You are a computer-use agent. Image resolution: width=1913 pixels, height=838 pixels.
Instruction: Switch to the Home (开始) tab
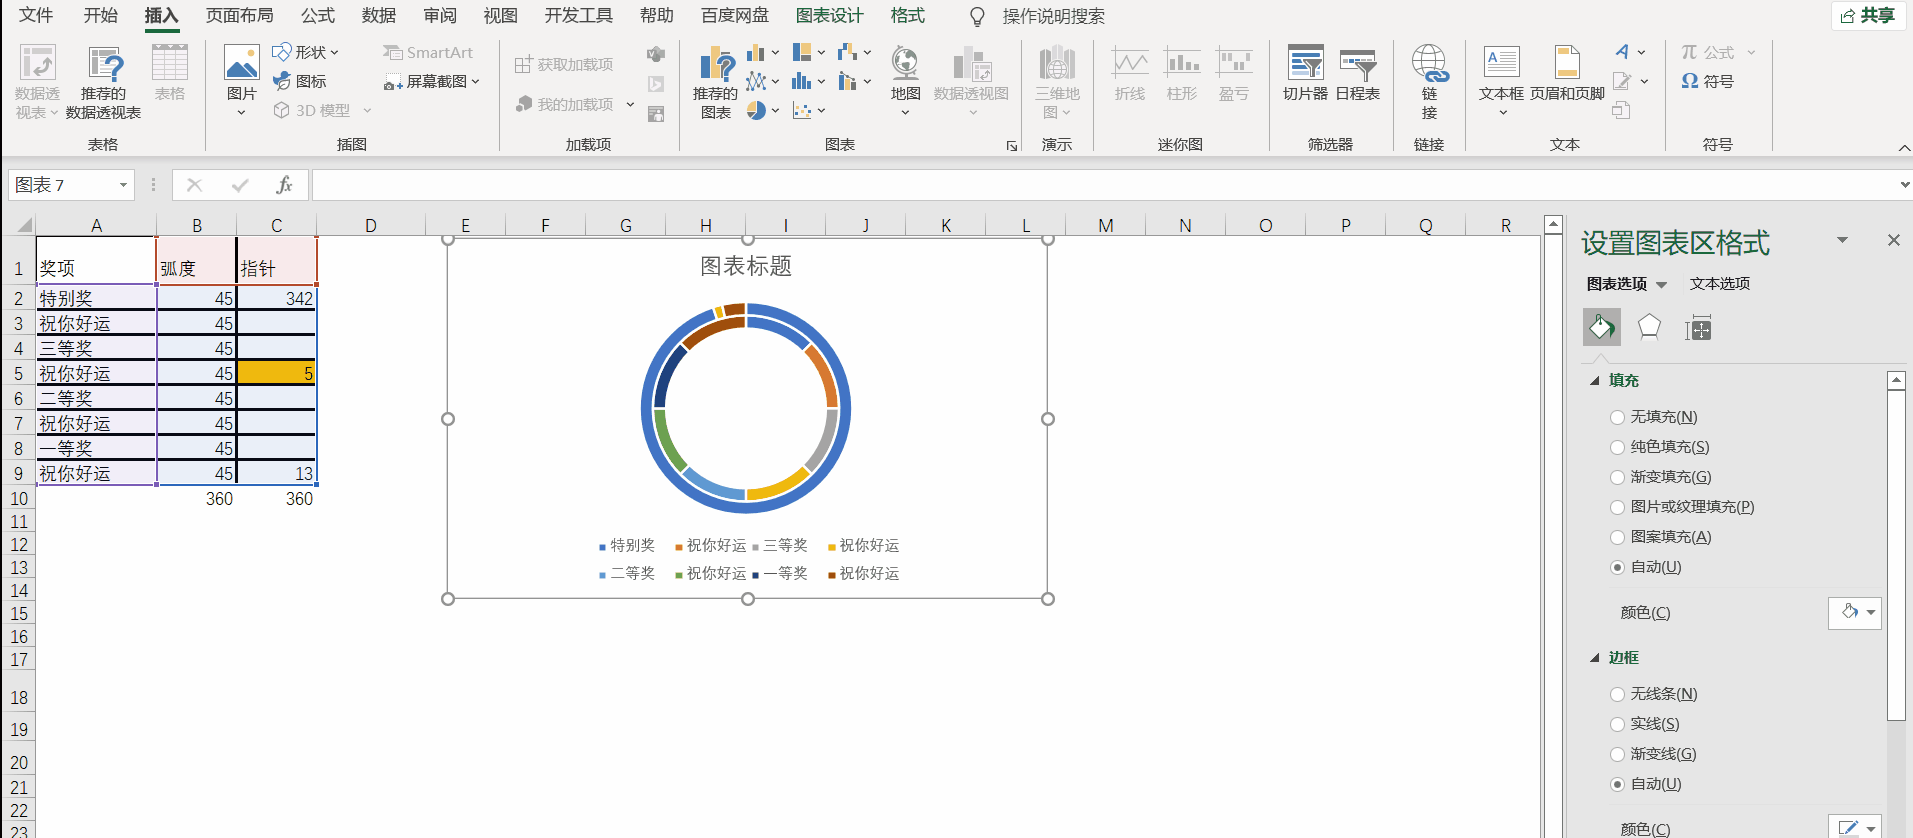[x=100, y=16]
